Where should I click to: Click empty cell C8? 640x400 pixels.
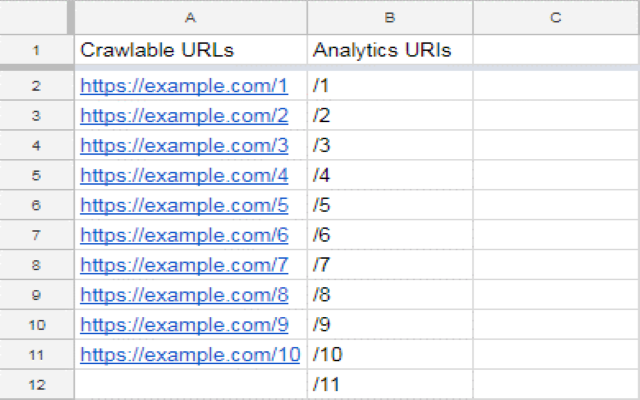(555, 294)
